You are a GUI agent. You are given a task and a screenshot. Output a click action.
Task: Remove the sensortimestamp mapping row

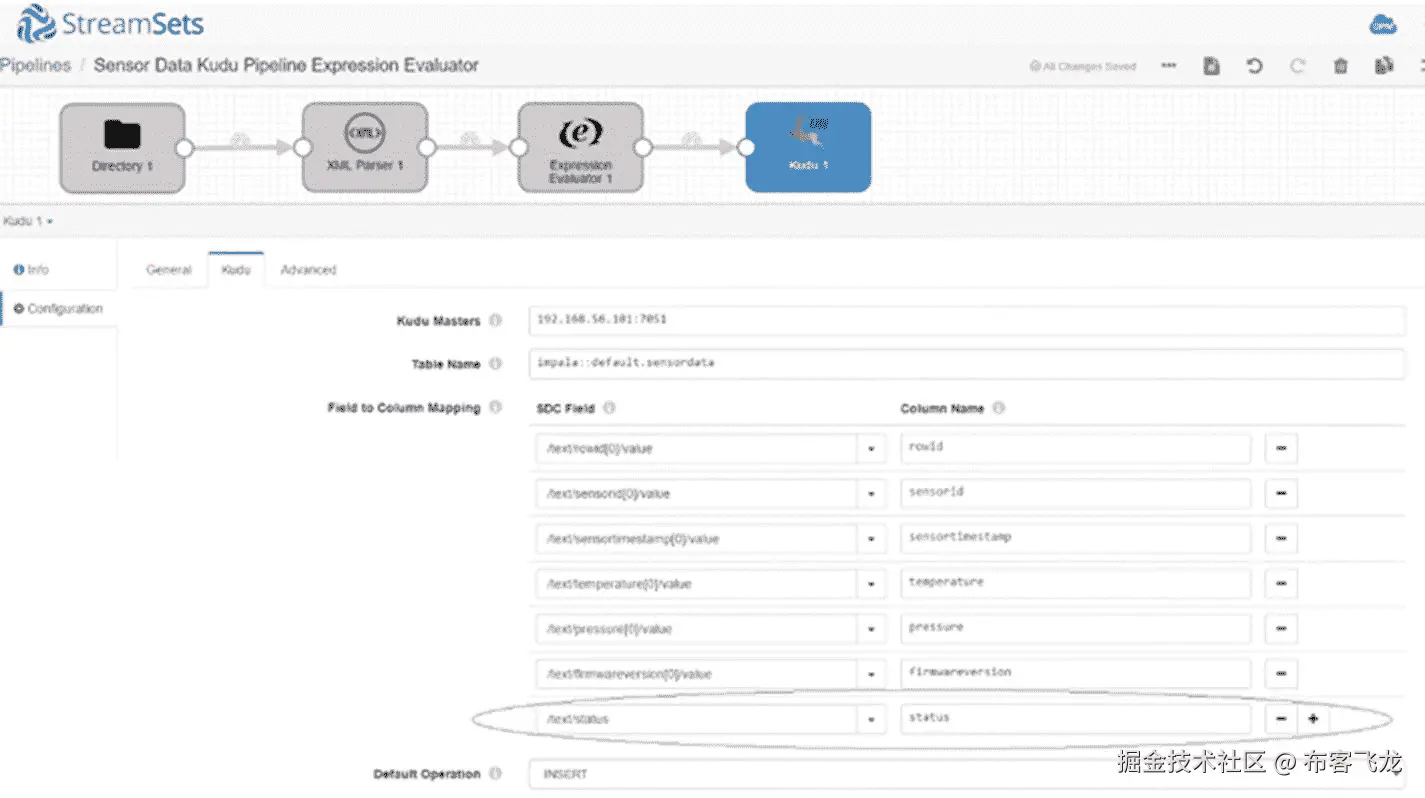(1281, 538)
